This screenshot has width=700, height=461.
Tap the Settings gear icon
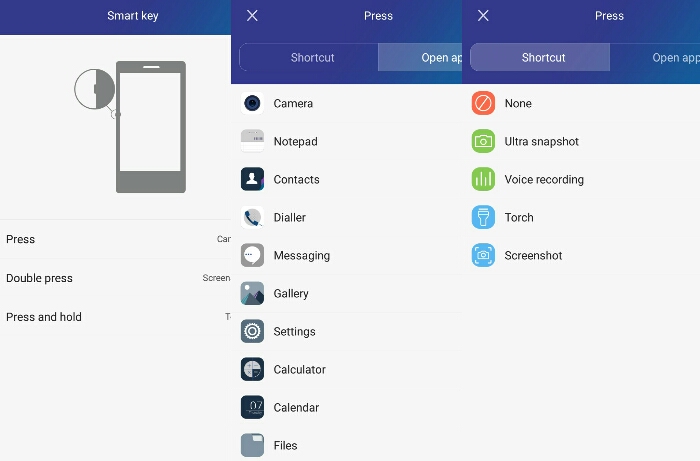(x=252, y=331)
